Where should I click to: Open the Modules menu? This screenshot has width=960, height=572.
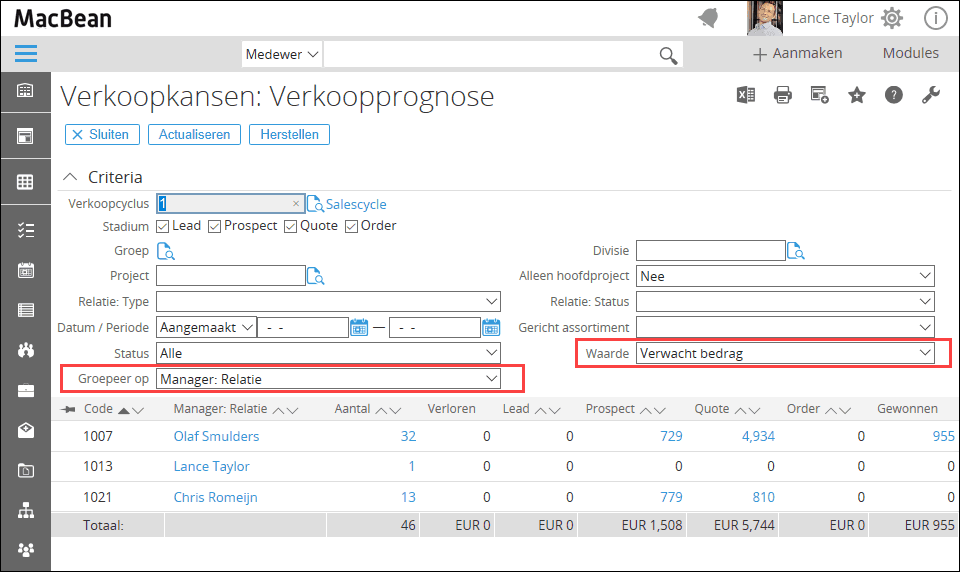click(910, 53)
